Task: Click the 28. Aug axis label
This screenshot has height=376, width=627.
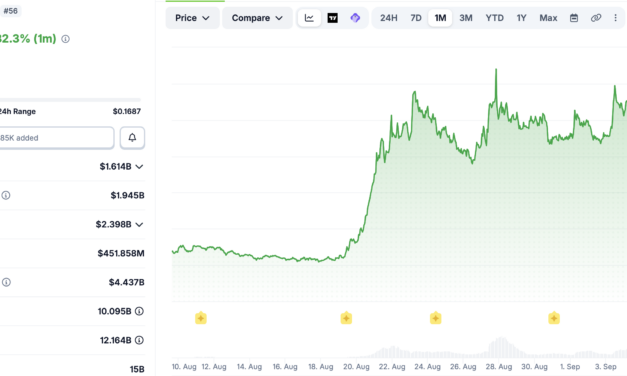Action: coord(499,366)
